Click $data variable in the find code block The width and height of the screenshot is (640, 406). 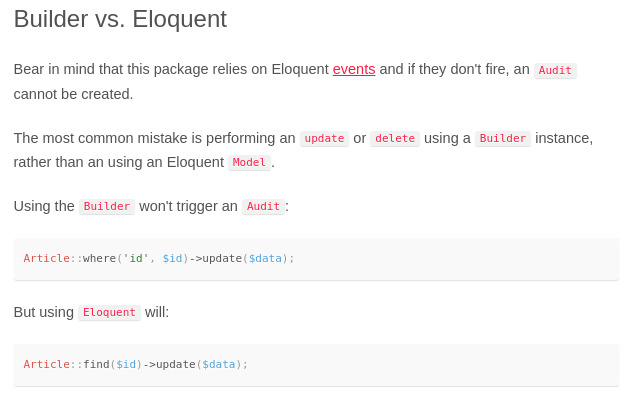[219, 364]
